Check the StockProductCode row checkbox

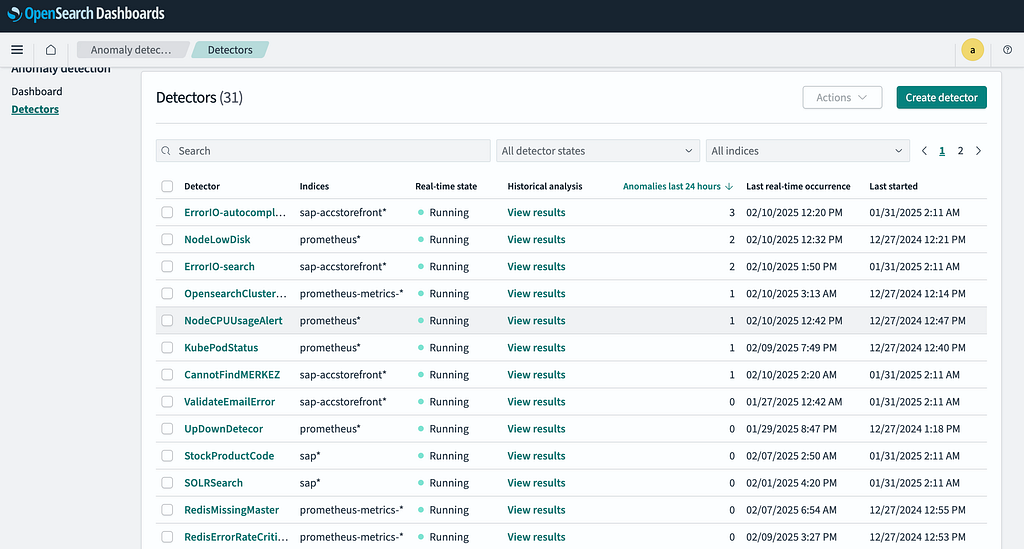tap(167, 456)
